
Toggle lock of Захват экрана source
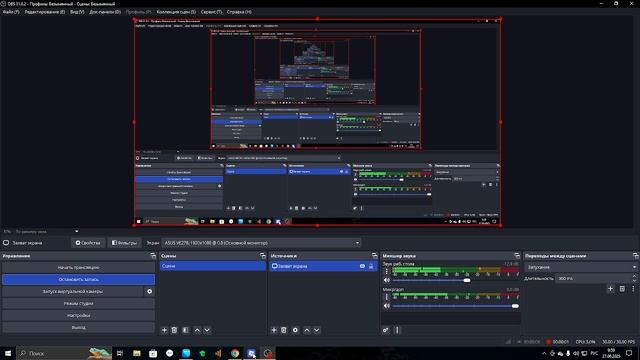371,266
